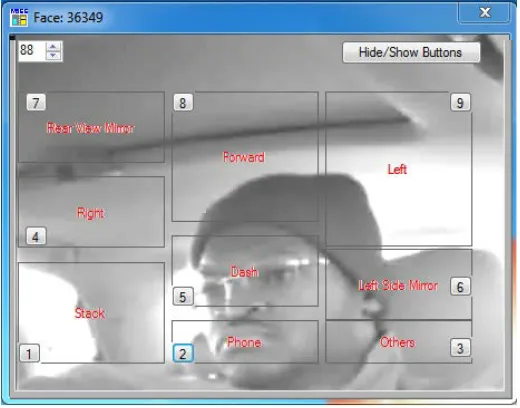Click the Hide/Show Buttons button

click(x=411, y=52)
